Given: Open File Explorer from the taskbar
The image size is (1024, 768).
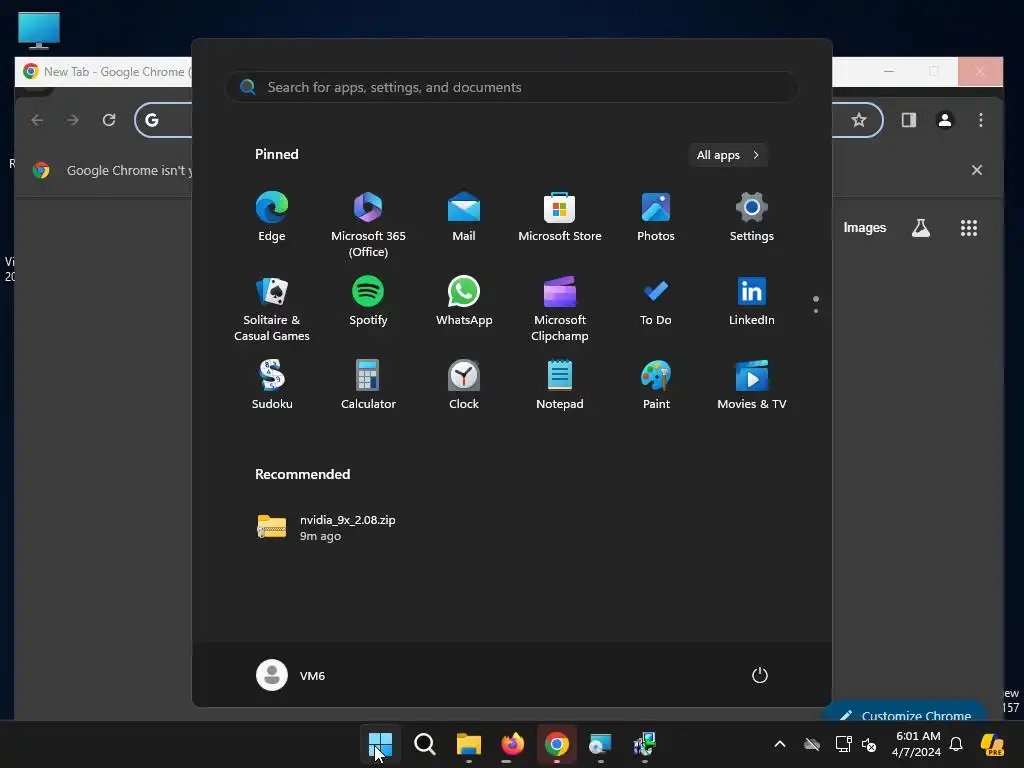Looking at the screenshot, I should 468,744.
